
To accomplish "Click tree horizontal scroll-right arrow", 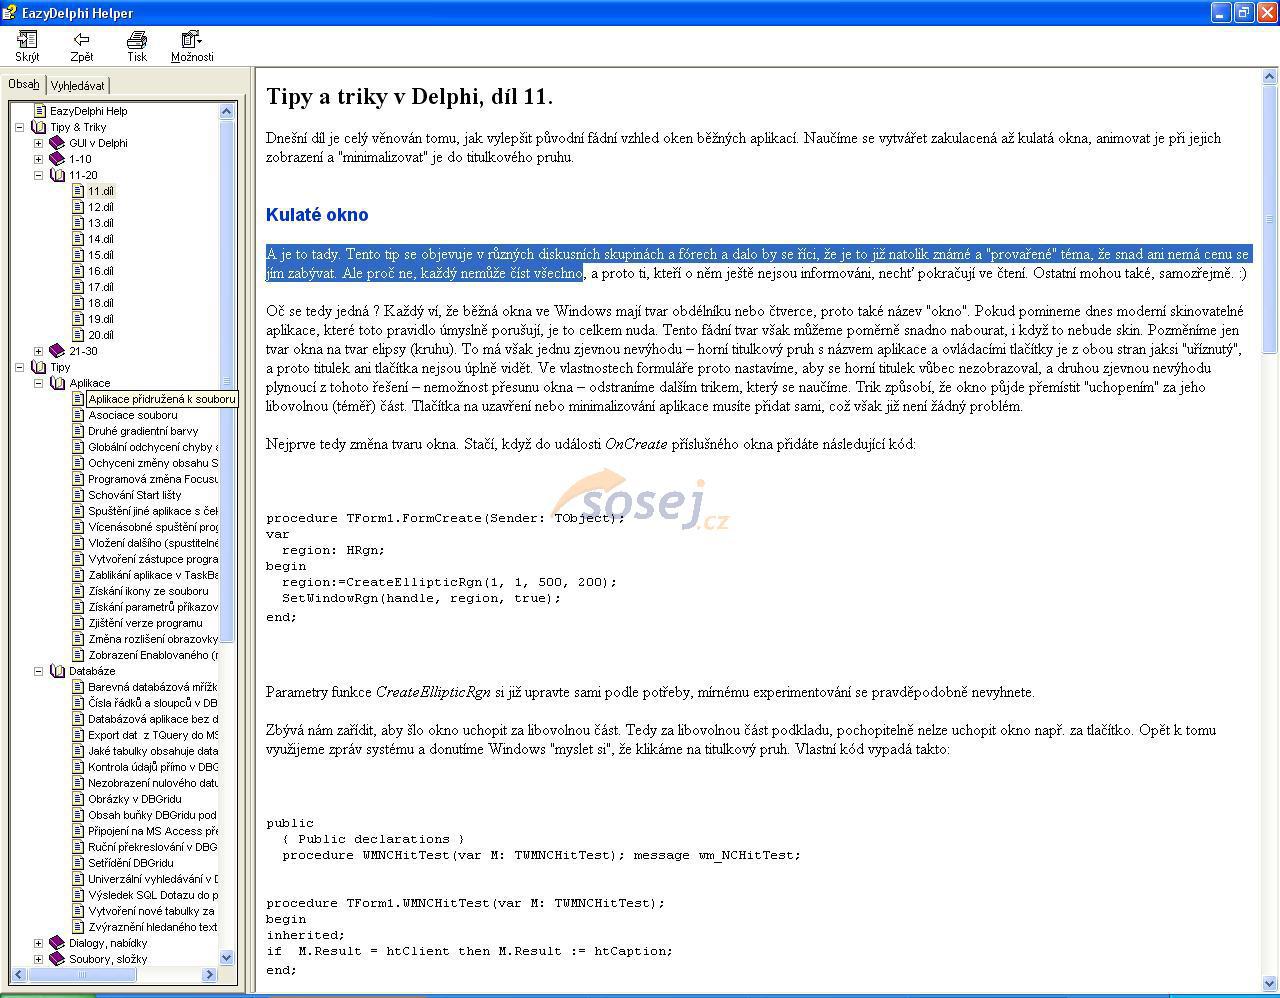I will [x=209, y=974].
